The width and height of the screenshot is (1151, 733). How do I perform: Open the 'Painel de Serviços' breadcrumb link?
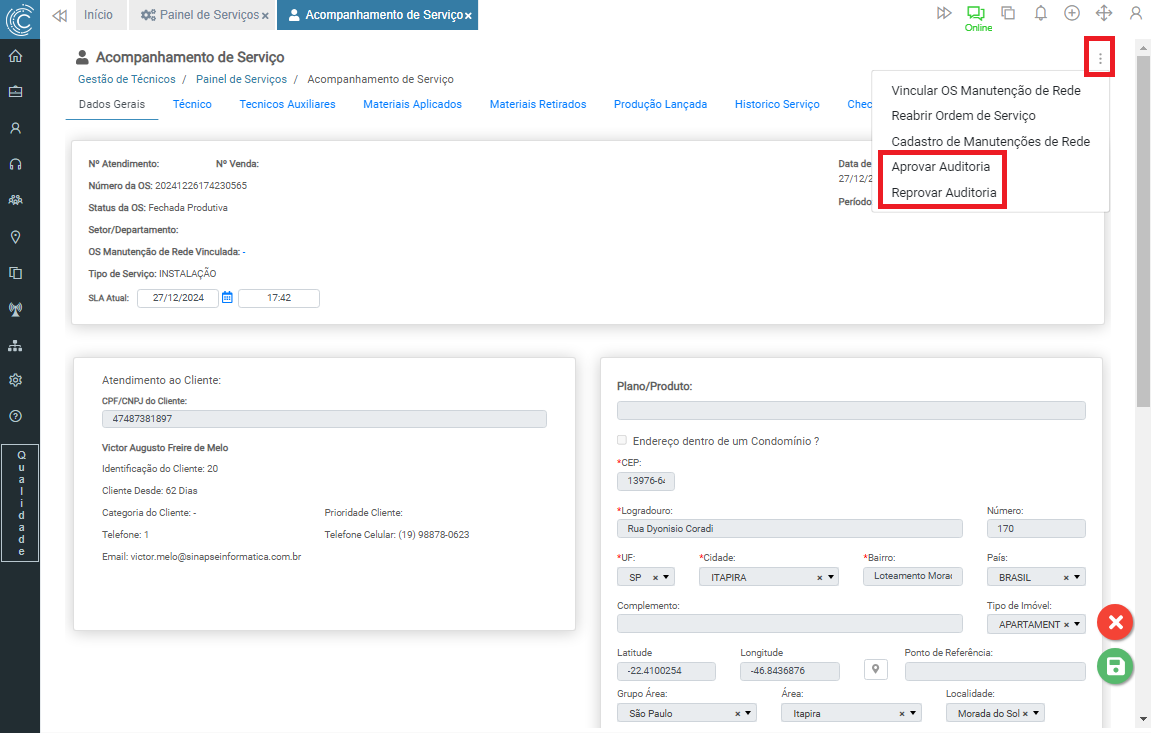click(x=241, y=79)
